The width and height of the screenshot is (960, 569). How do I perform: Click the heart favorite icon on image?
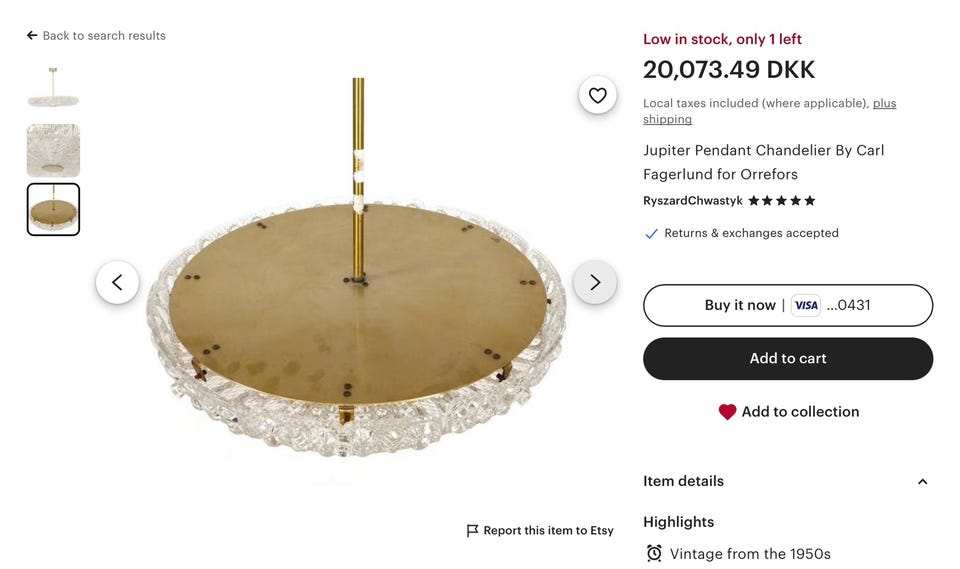click(597, 95)
